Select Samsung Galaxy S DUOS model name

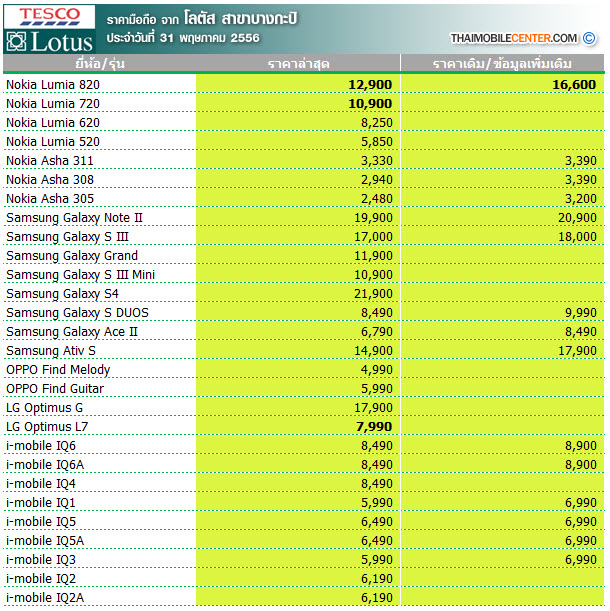tap(77, 313)
